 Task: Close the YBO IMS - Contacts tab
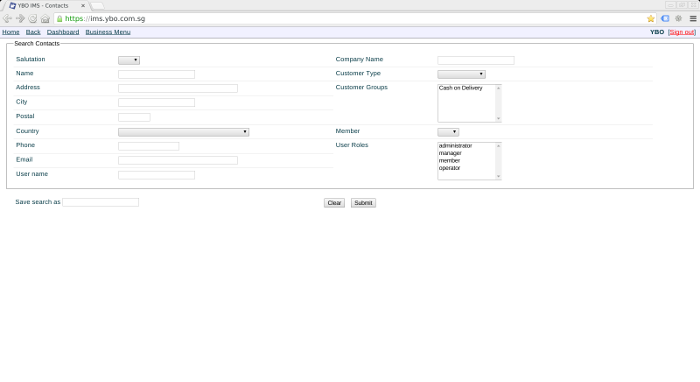(x=83, y=6)
